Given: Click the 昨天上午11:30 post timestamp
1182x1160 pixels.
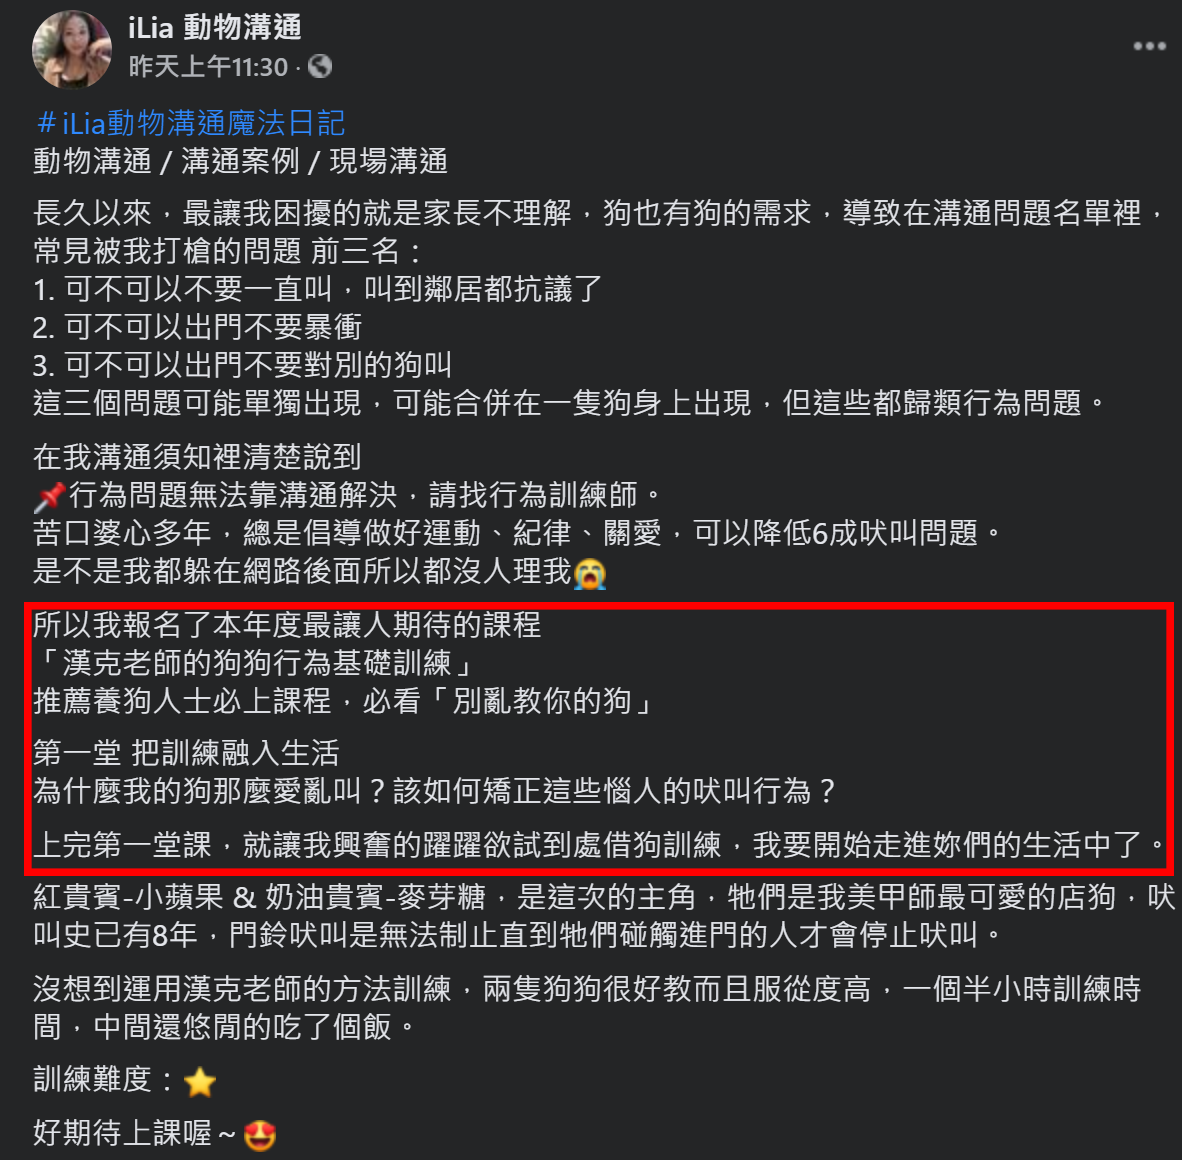Looking at the screenshot, I should 208,67.
